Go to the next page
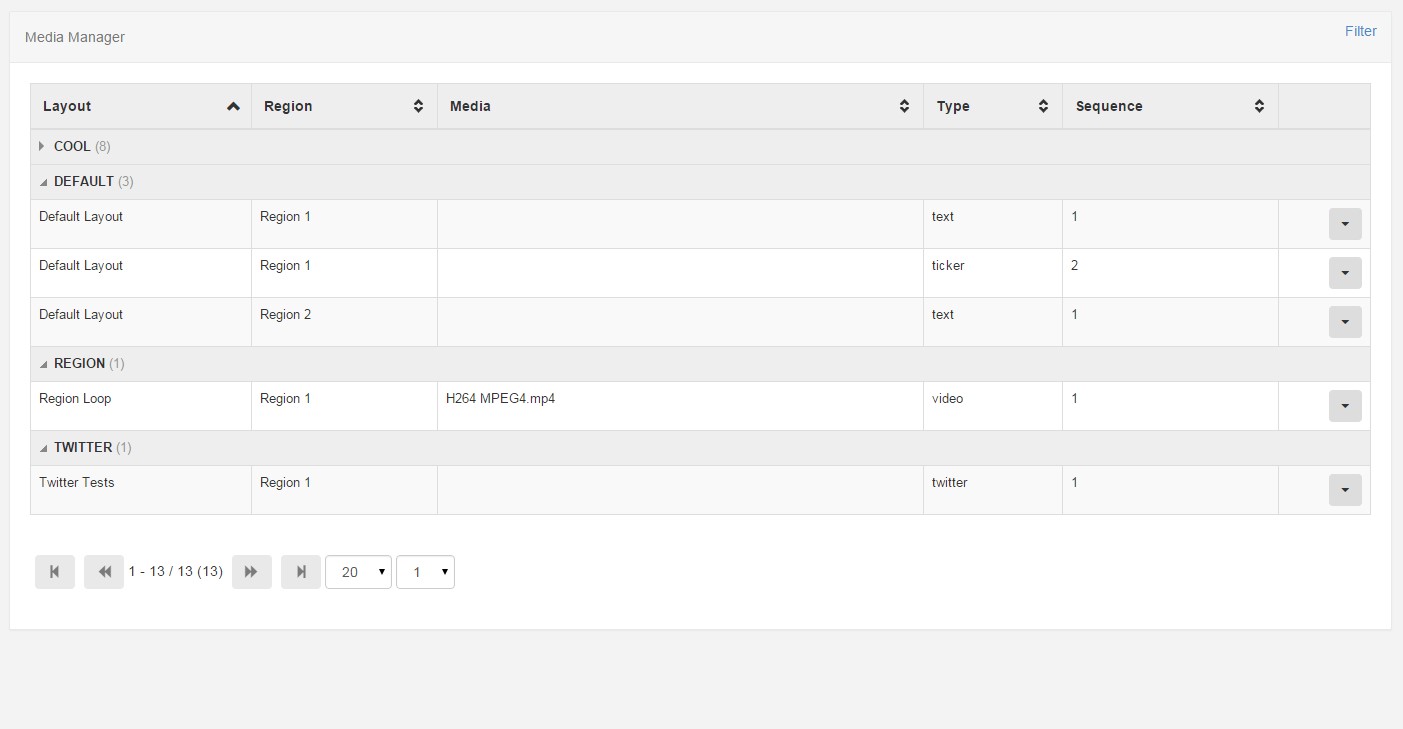1403x729 pixels. pos(252,572)
